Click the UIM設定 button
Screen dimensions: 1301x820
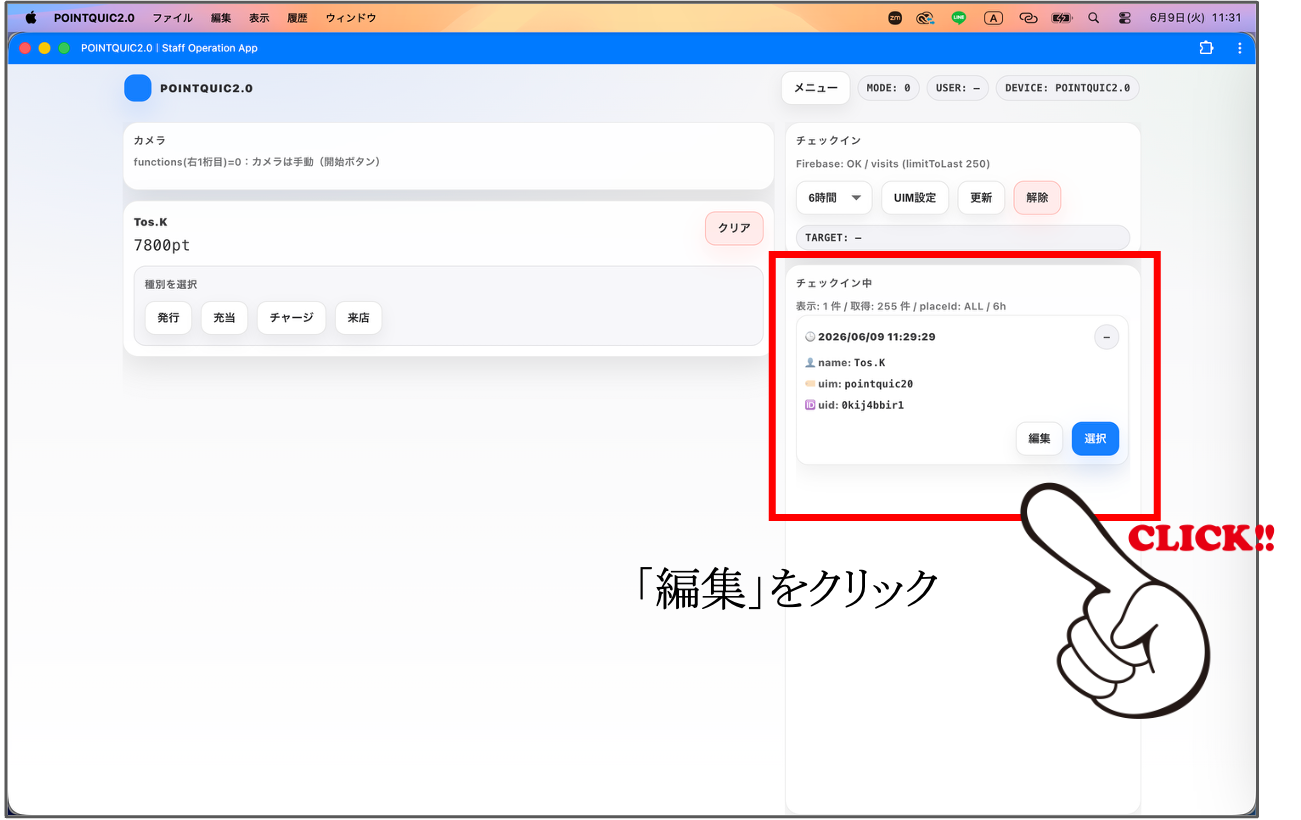click(x=915, y=198)
